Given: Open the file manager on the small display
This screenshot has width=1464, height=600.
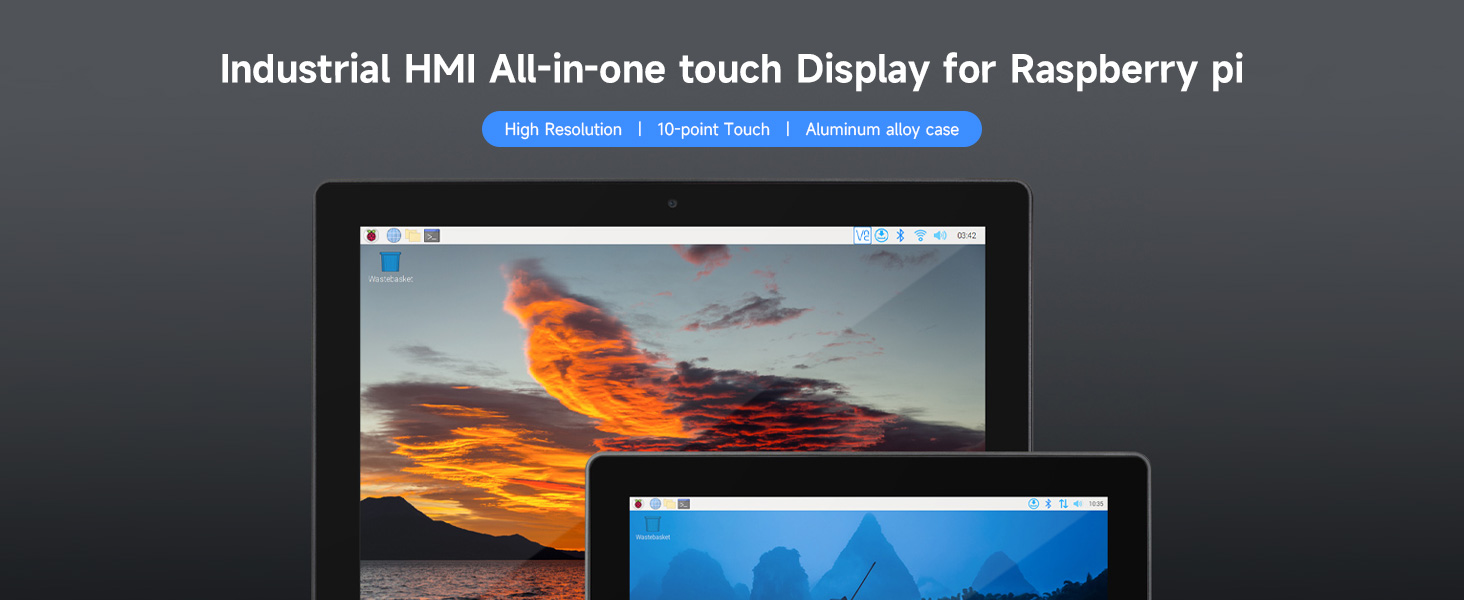Looking at the screenshot, I should click(670, 504).
